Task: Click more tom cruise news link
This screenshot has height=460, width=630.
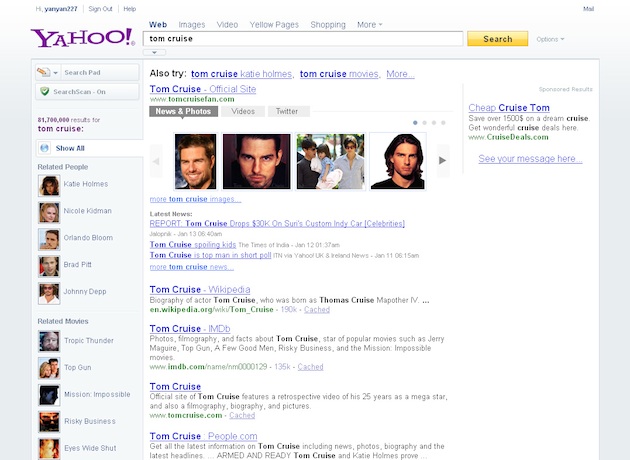Action: click(192, 267)
